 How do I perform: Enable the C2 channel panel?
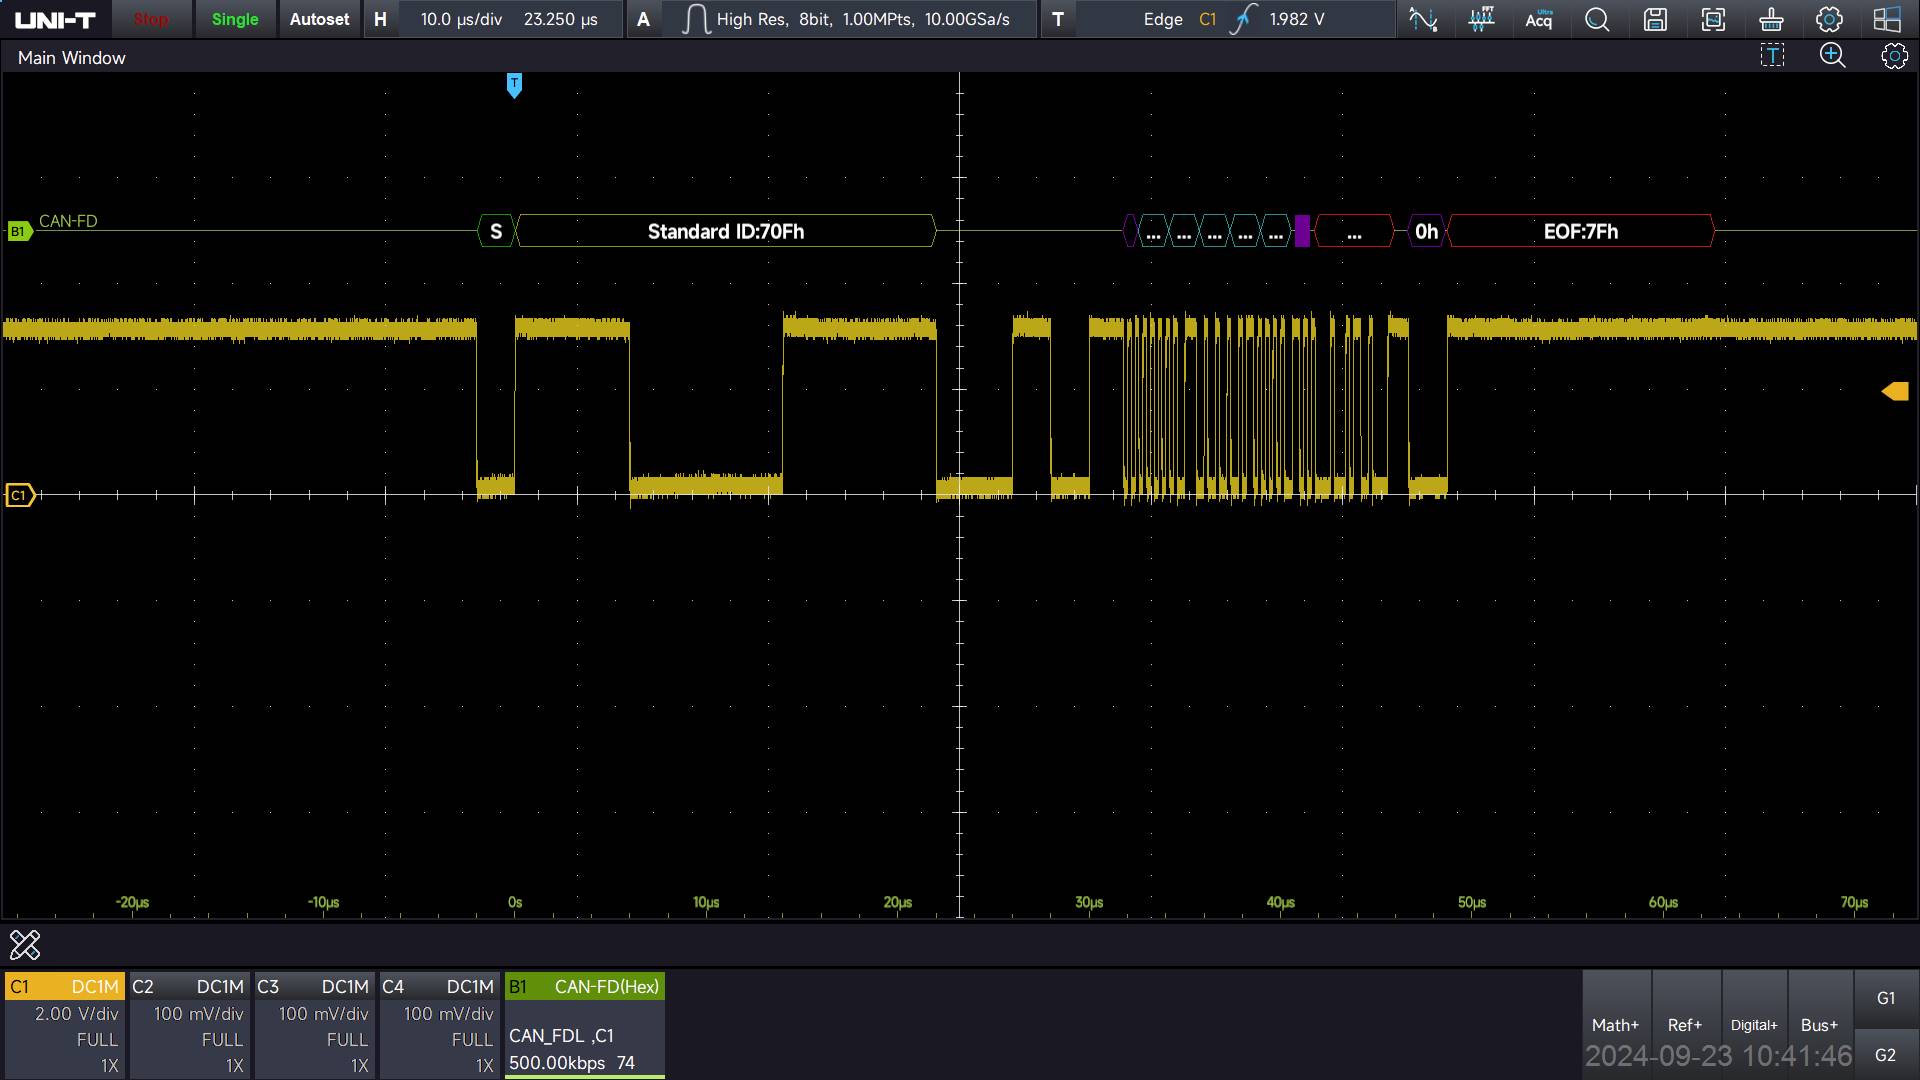pyautogui.click(x=190, y=1024)
